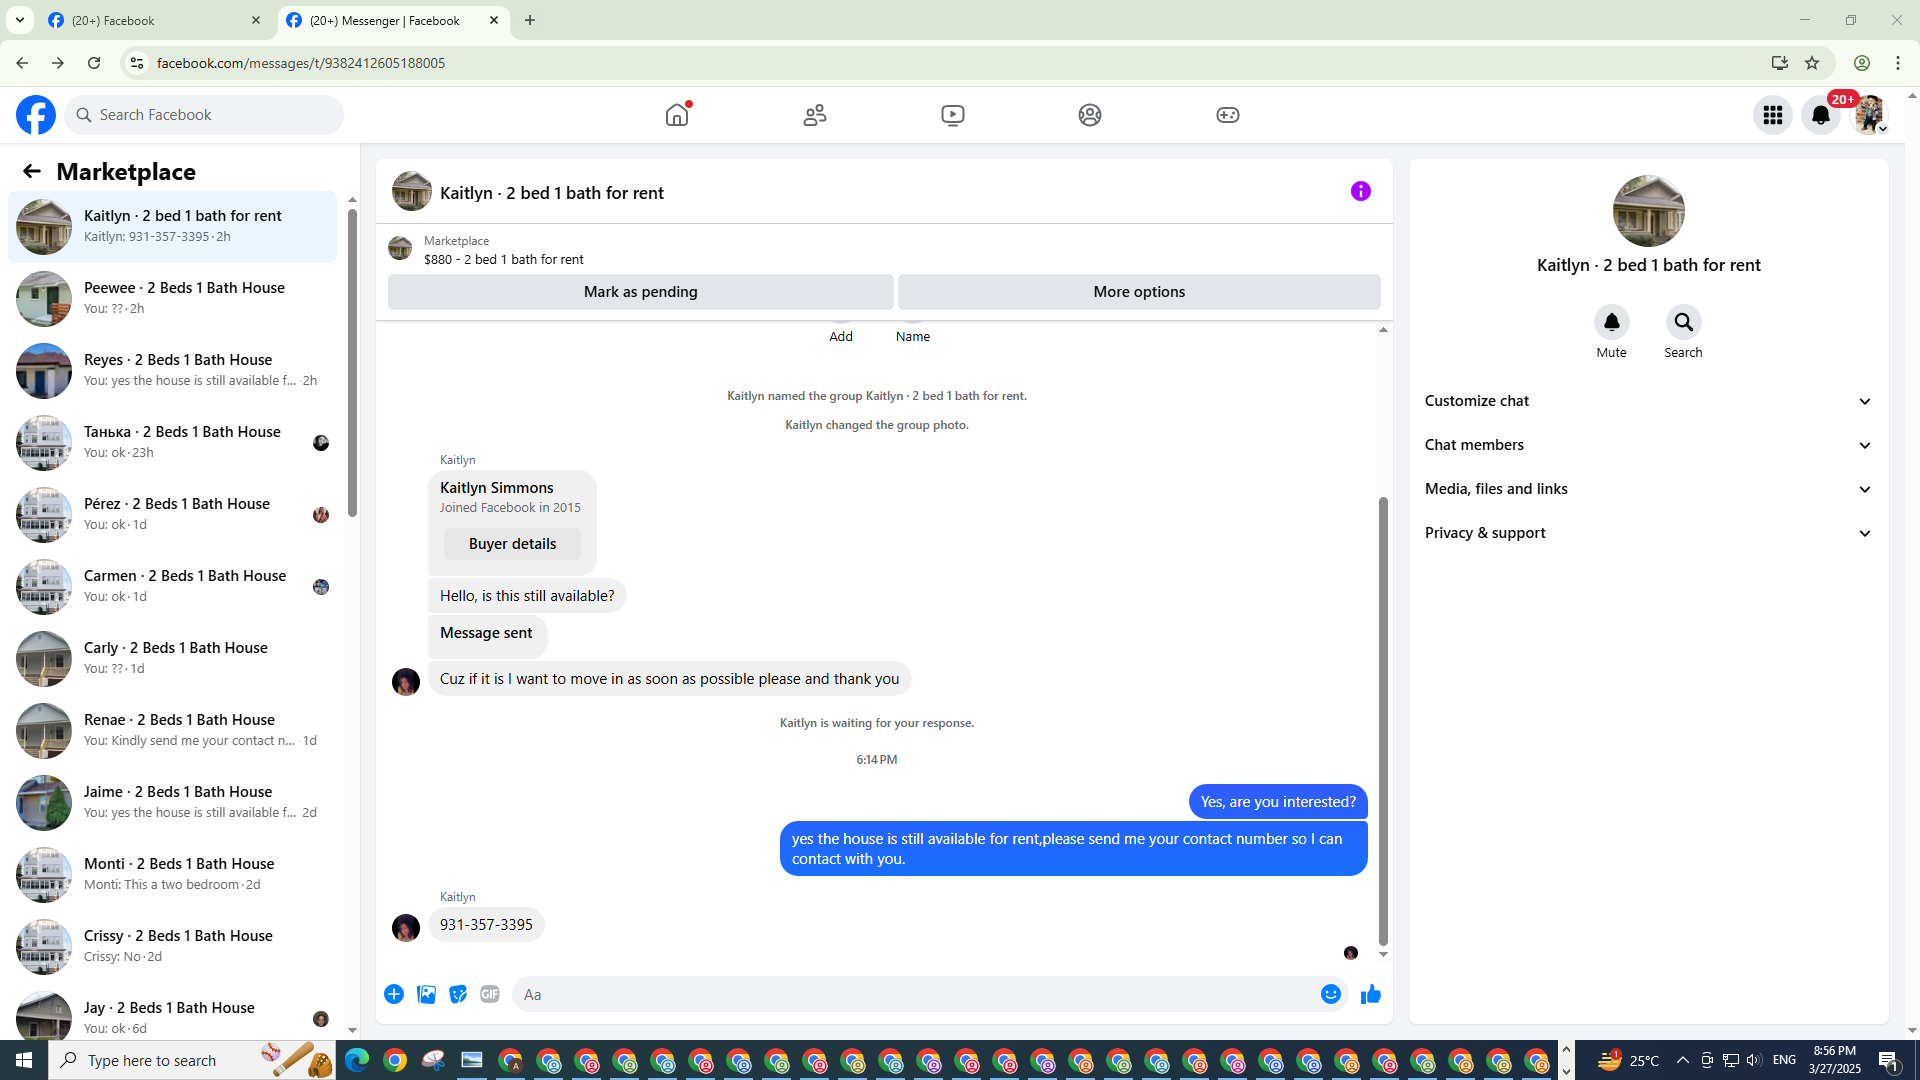This screenshot has height=1080, width=1920.
Task: Open the notifications bell
Action: click(1821, 115)
